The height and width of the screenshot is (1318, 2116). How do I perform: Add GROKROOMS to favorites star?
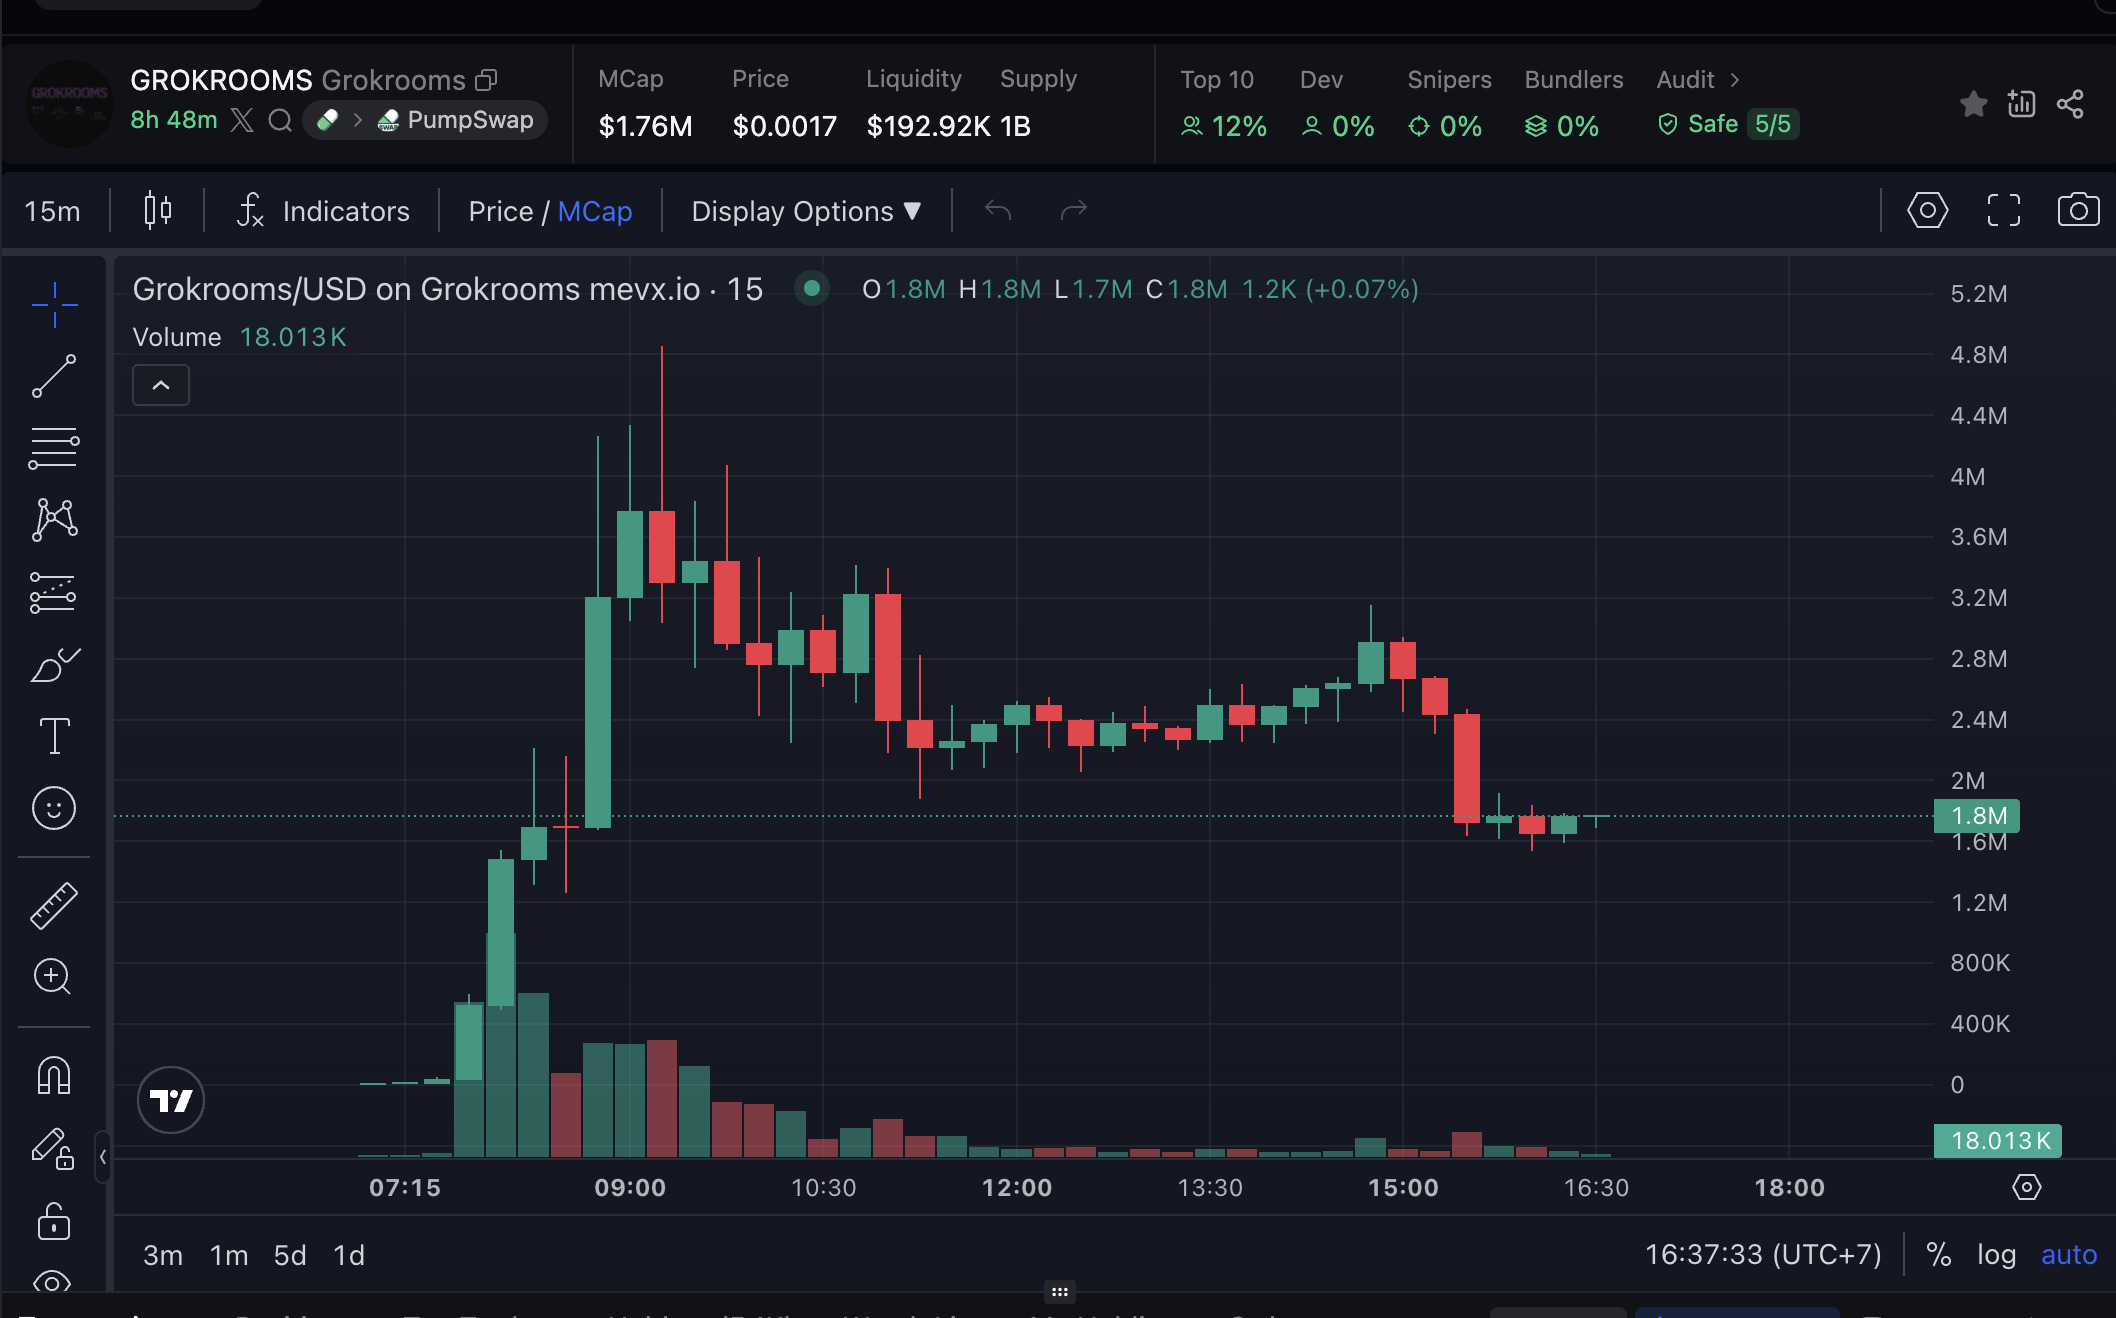coord(1973,104)
